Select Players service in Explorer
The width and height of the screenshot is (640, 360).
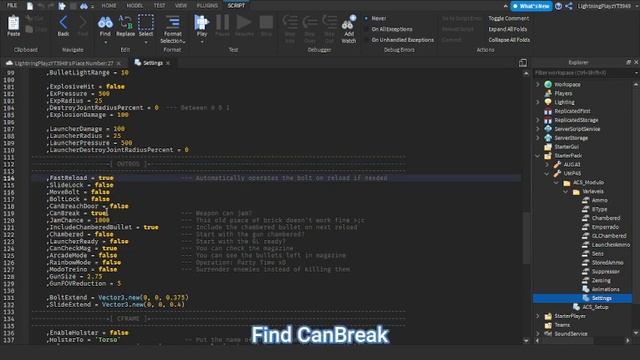click(563, 93)
